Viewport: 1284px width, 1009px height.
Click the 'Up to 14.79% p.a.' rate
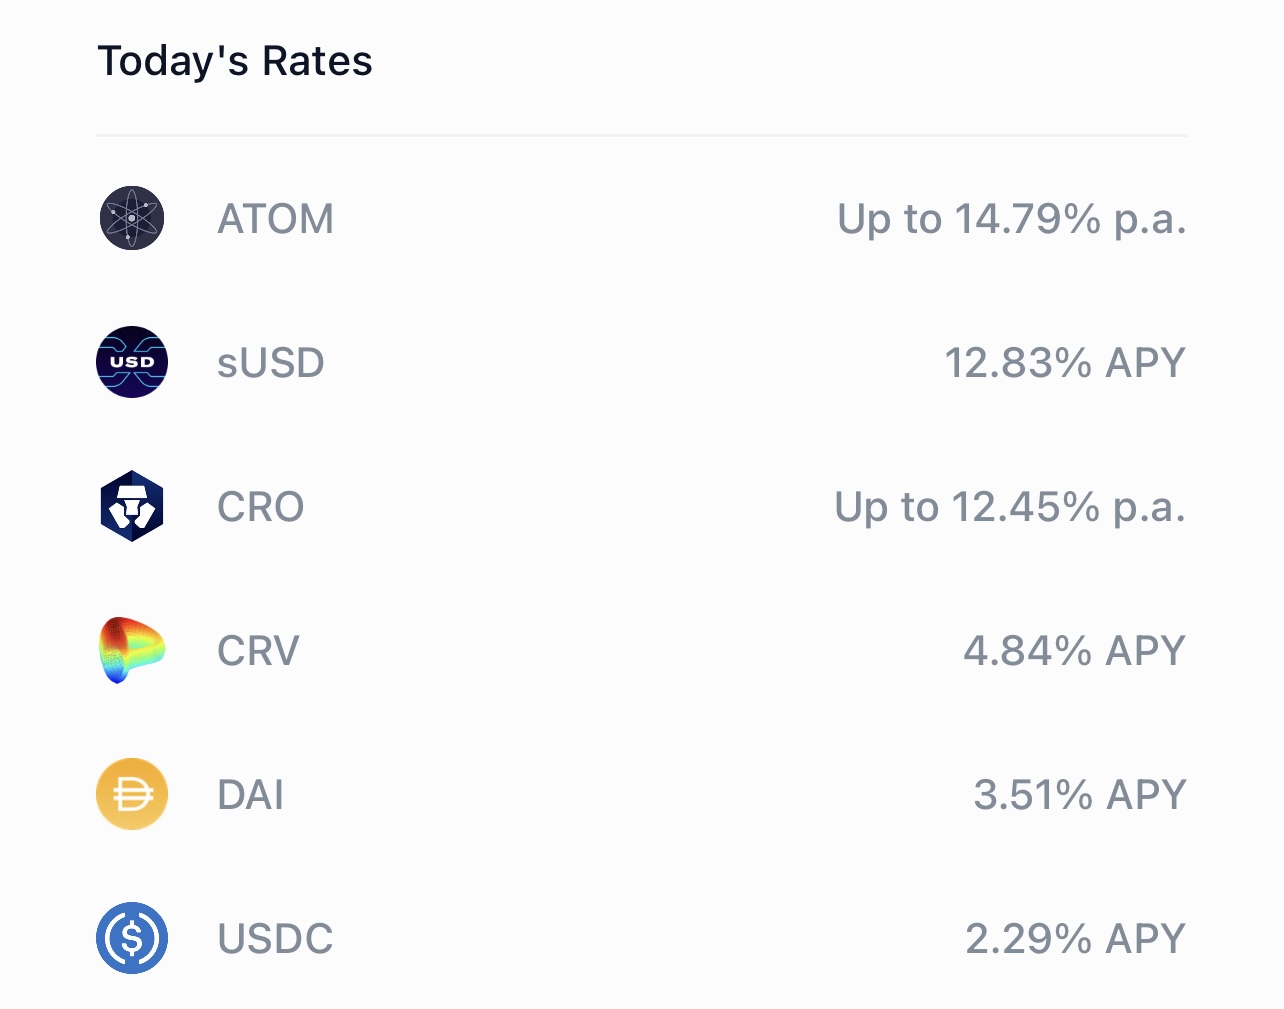click(x=1011, y=219)
